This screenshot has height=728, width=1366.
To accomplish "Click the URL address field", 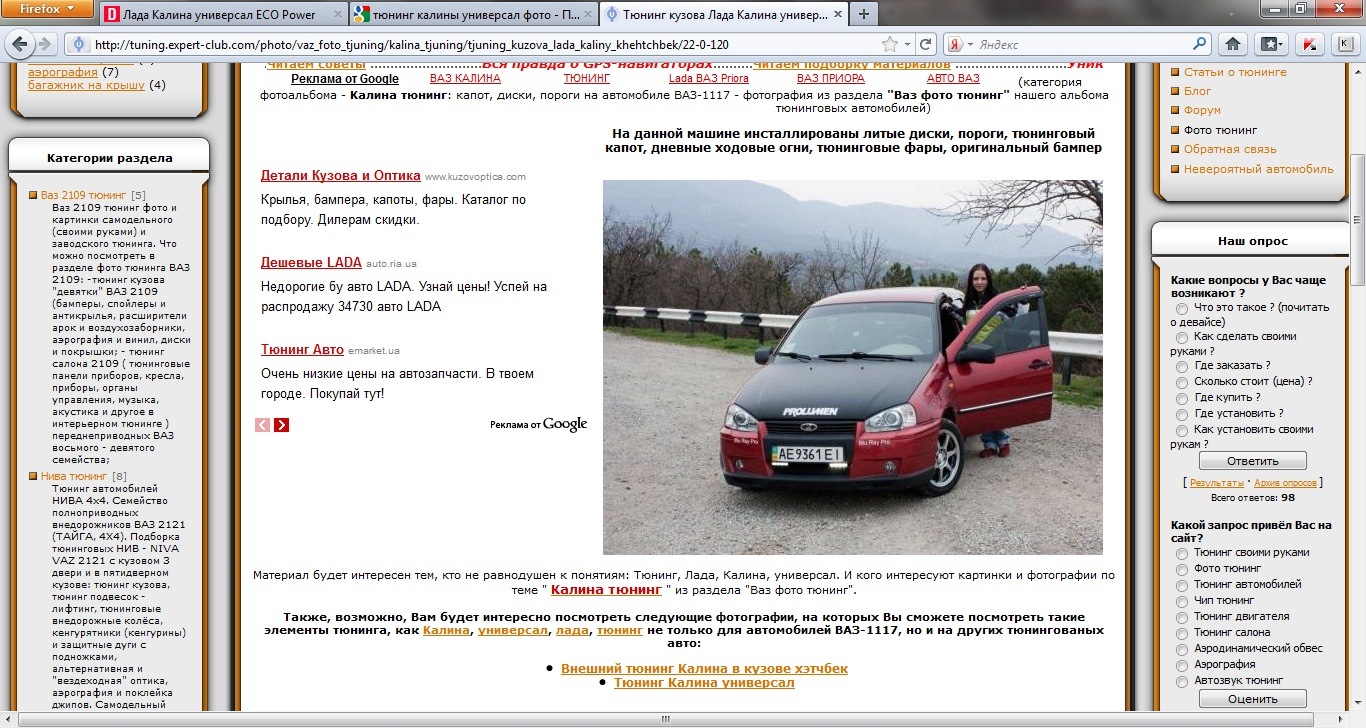I will click(485, 45).
